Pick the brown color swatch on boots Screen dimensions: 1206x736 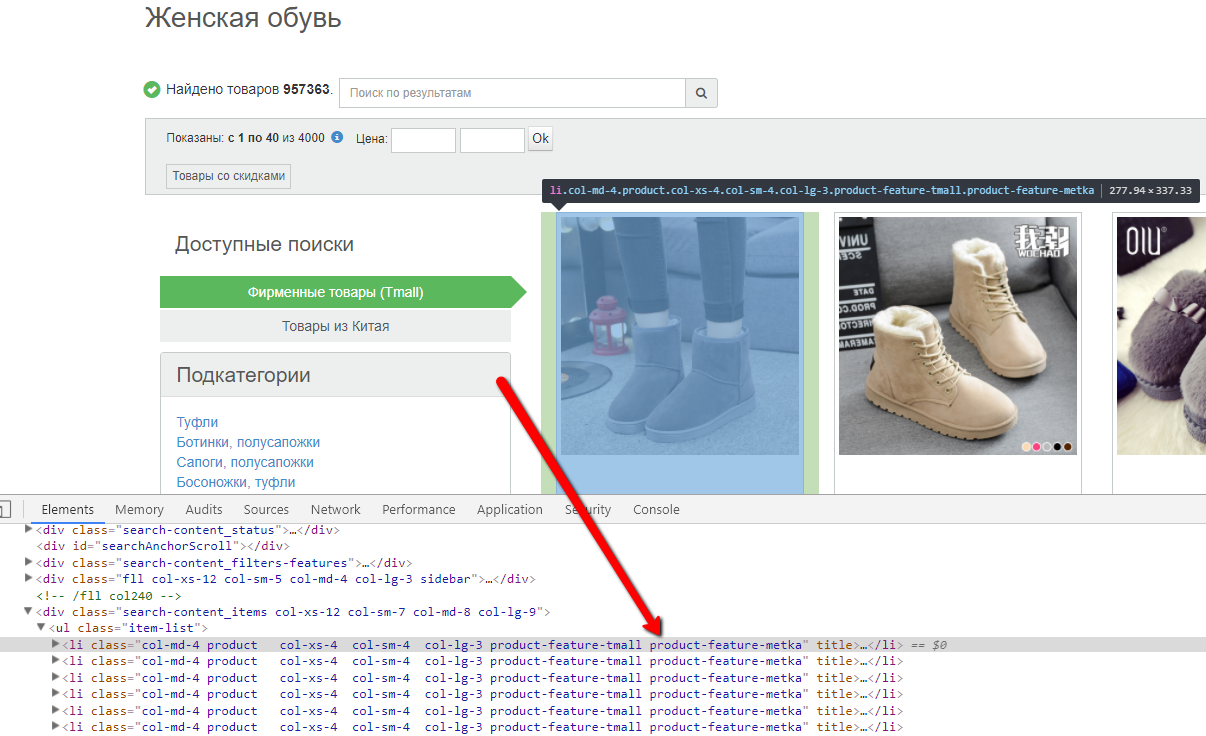click(x=1068, y=446)
